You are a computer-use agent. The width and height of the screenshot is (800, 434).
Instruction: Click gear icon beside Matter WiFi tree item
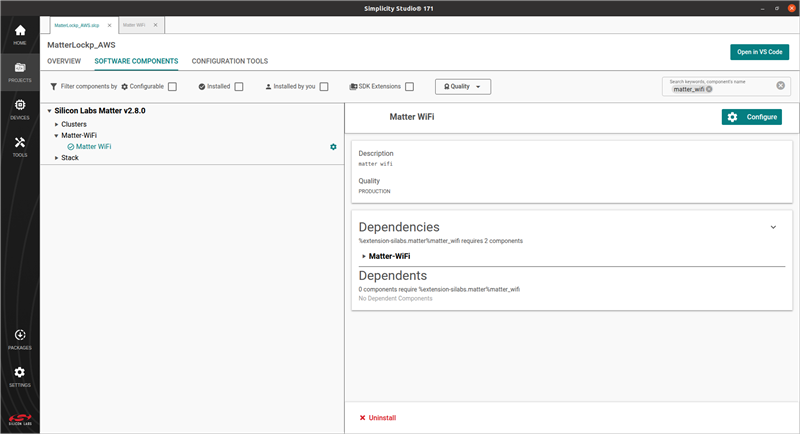[x=333, y=147]
